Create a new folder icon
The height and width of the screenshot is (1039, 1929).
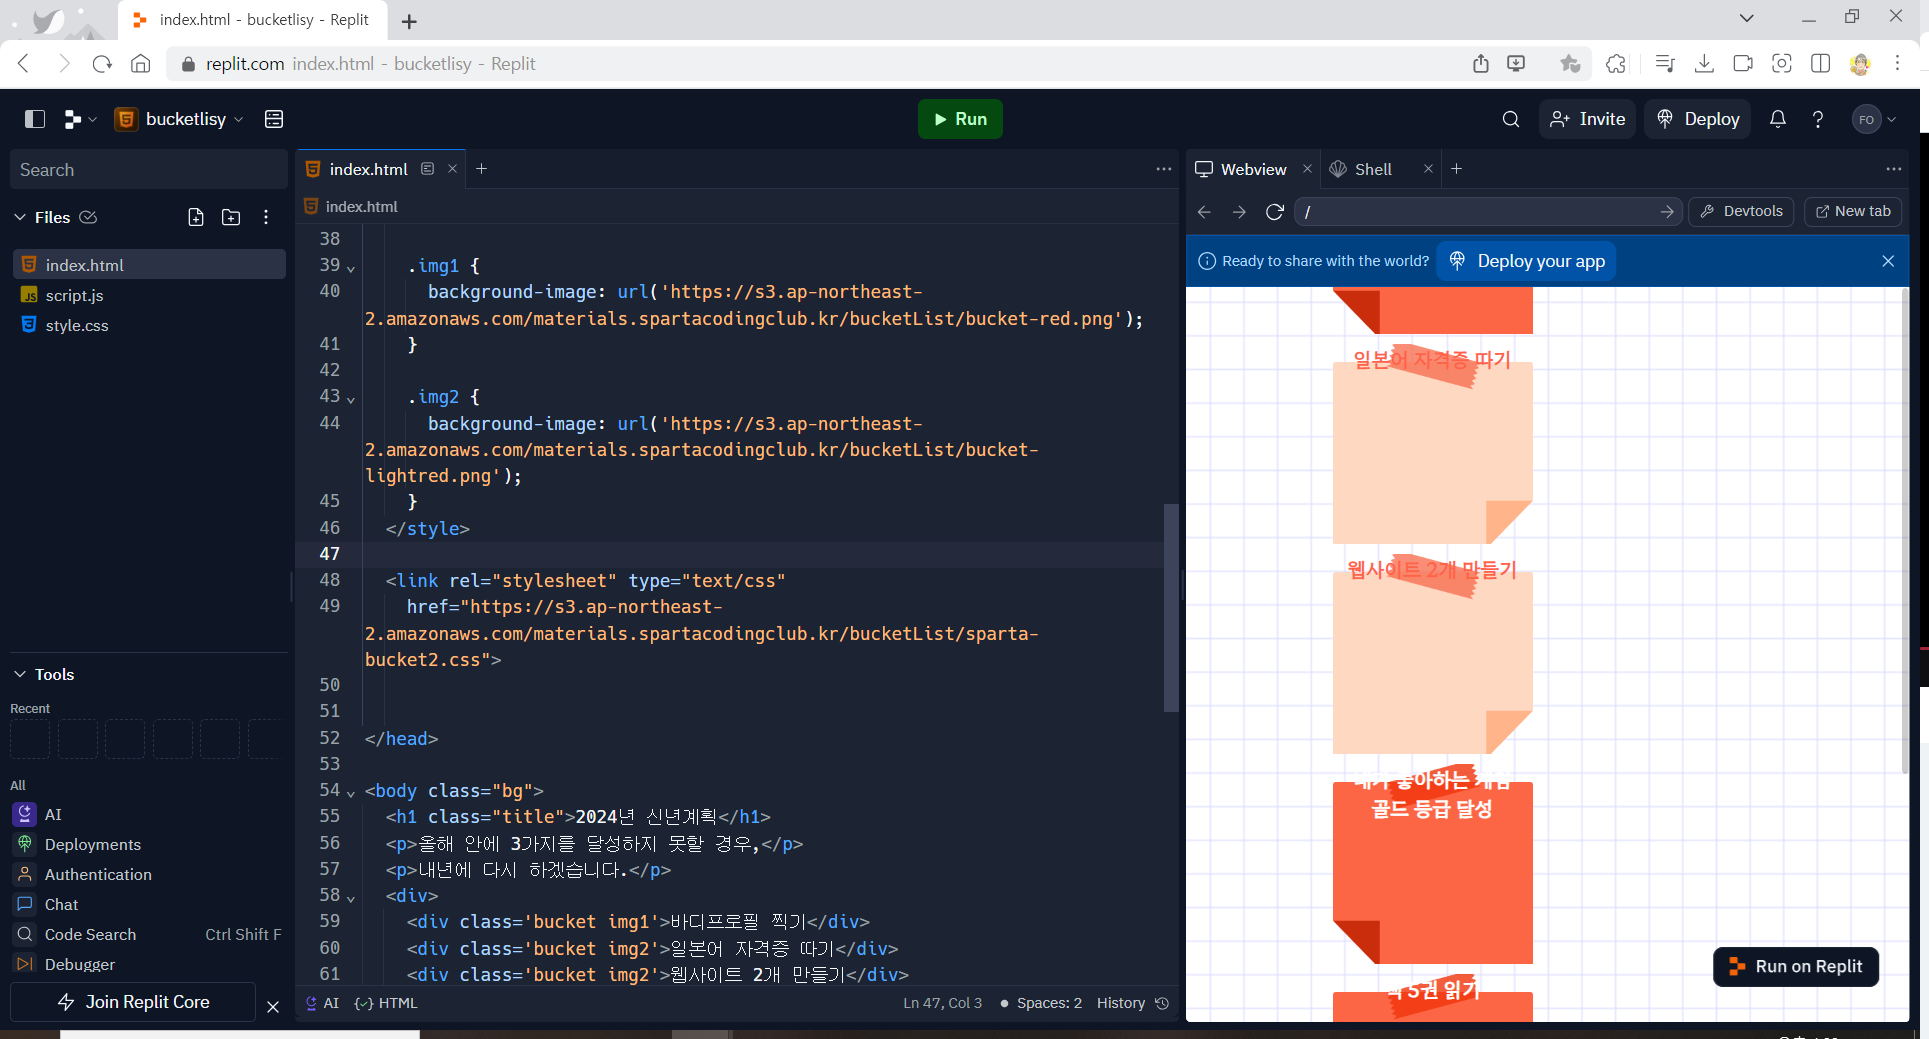point(231,217)
